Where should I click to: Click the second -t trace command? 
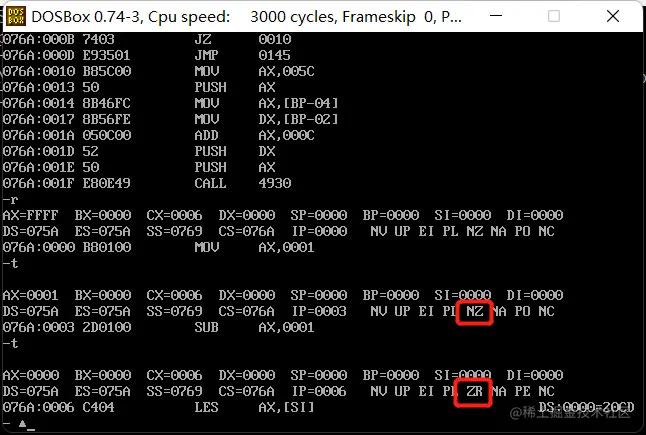10,343
